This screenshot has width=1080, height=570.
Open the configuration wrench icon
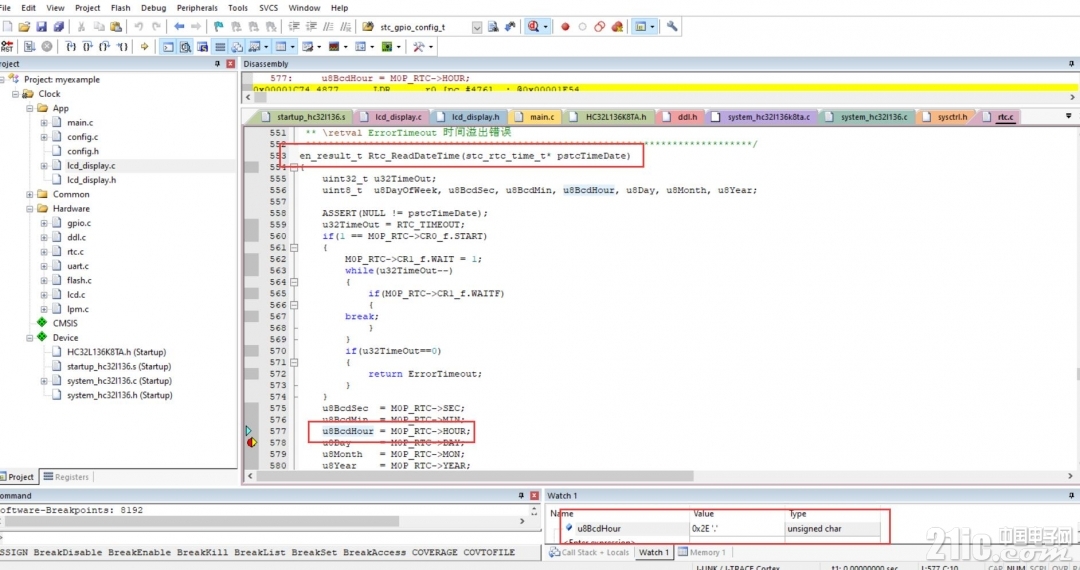coord(672,26)
